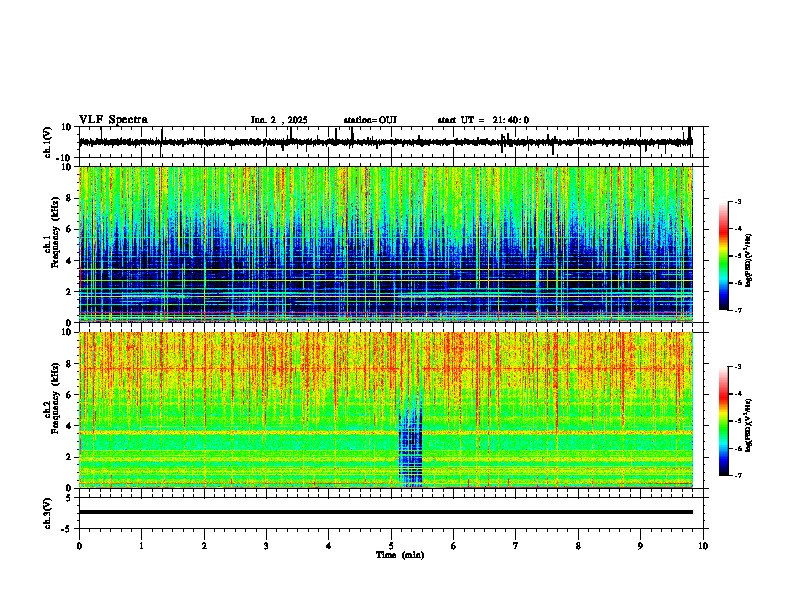Select the "start UT = 21:40:0" text
Screen dimensions: 792x612
click(x=483, y=120)
